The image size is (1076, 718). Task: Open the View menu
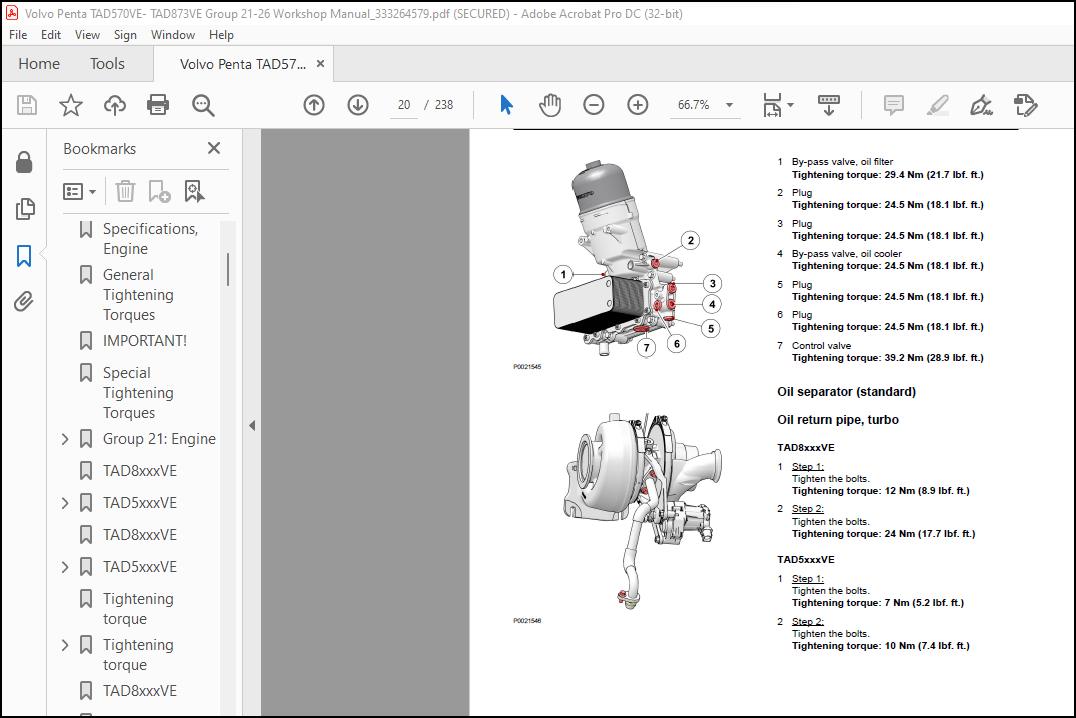pyautogui.click(x=87, y=35)
